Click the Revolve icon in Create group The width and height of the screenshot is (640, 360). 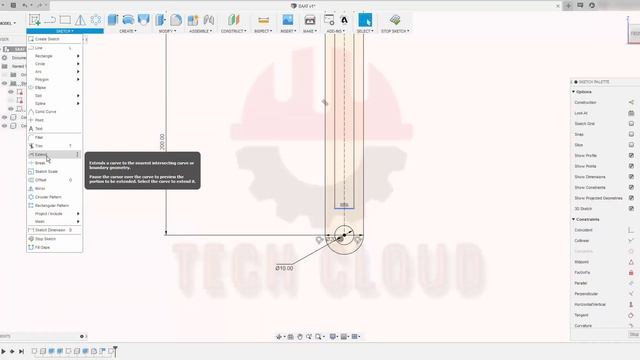point(128,20)
